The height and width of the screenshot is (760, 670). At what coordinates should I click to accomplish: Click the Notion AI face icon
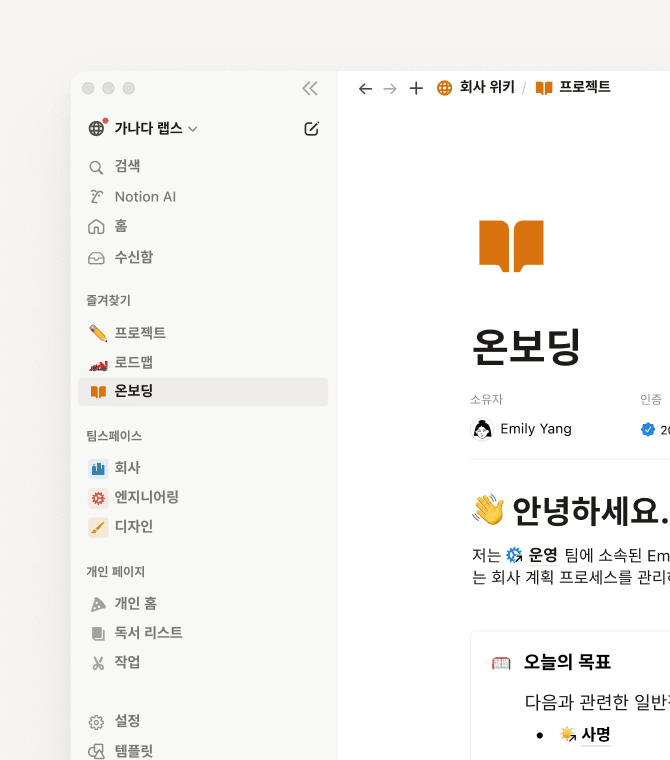[96, 197]
